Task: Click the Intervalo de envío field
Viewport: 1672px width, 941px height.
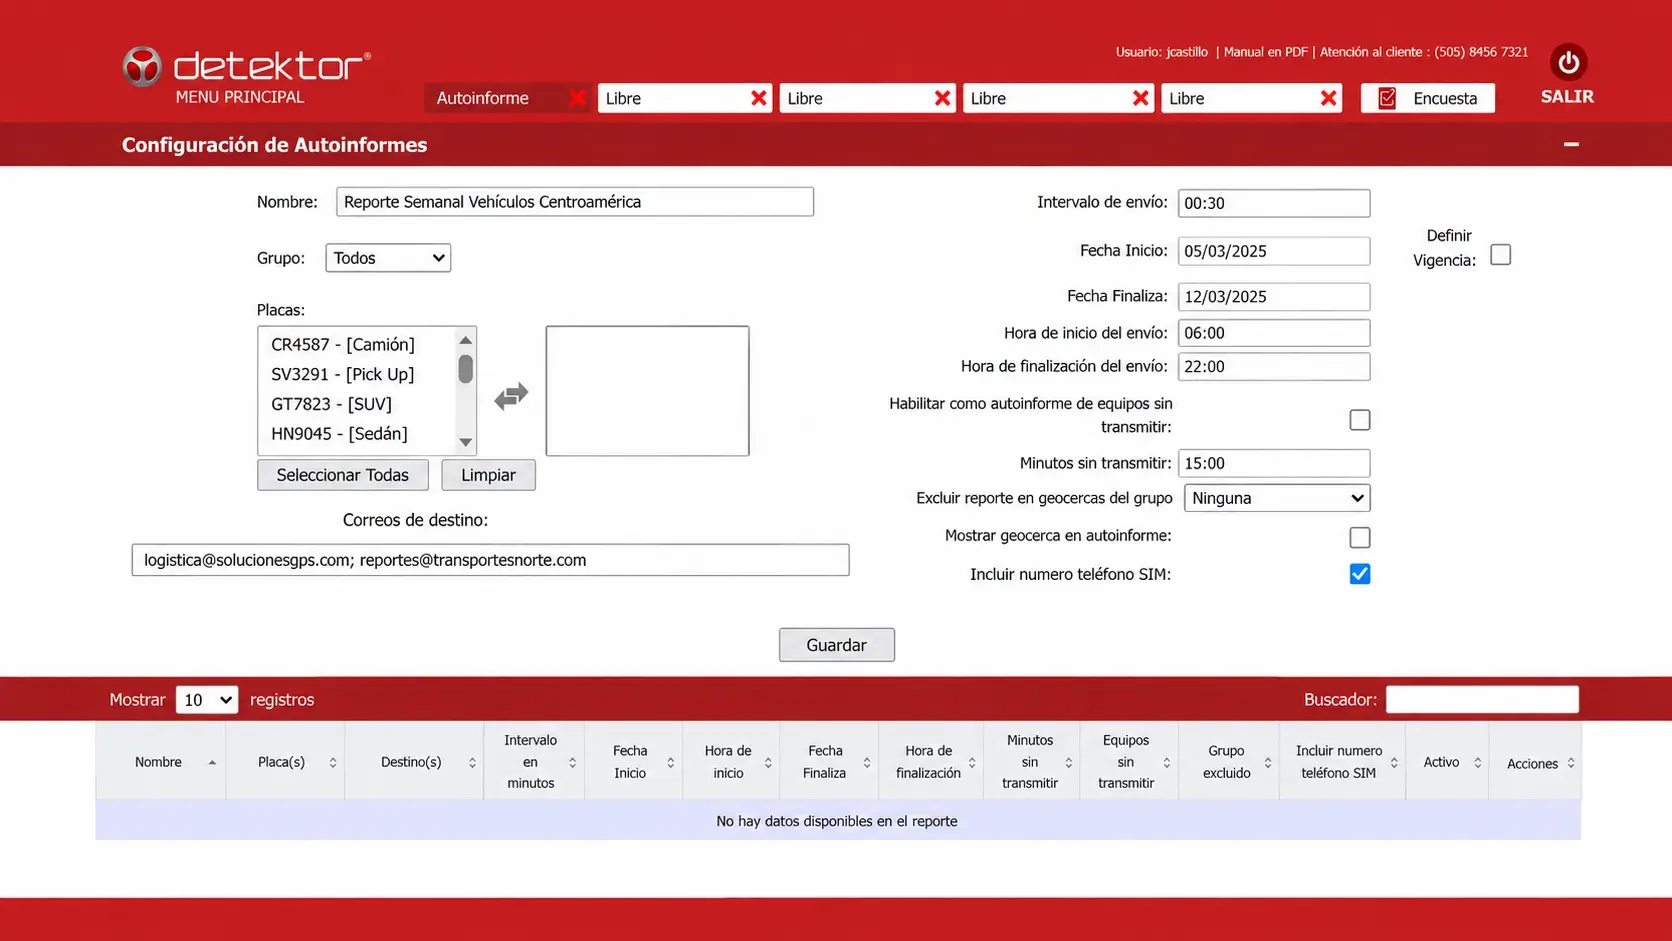Action: 1274,203
